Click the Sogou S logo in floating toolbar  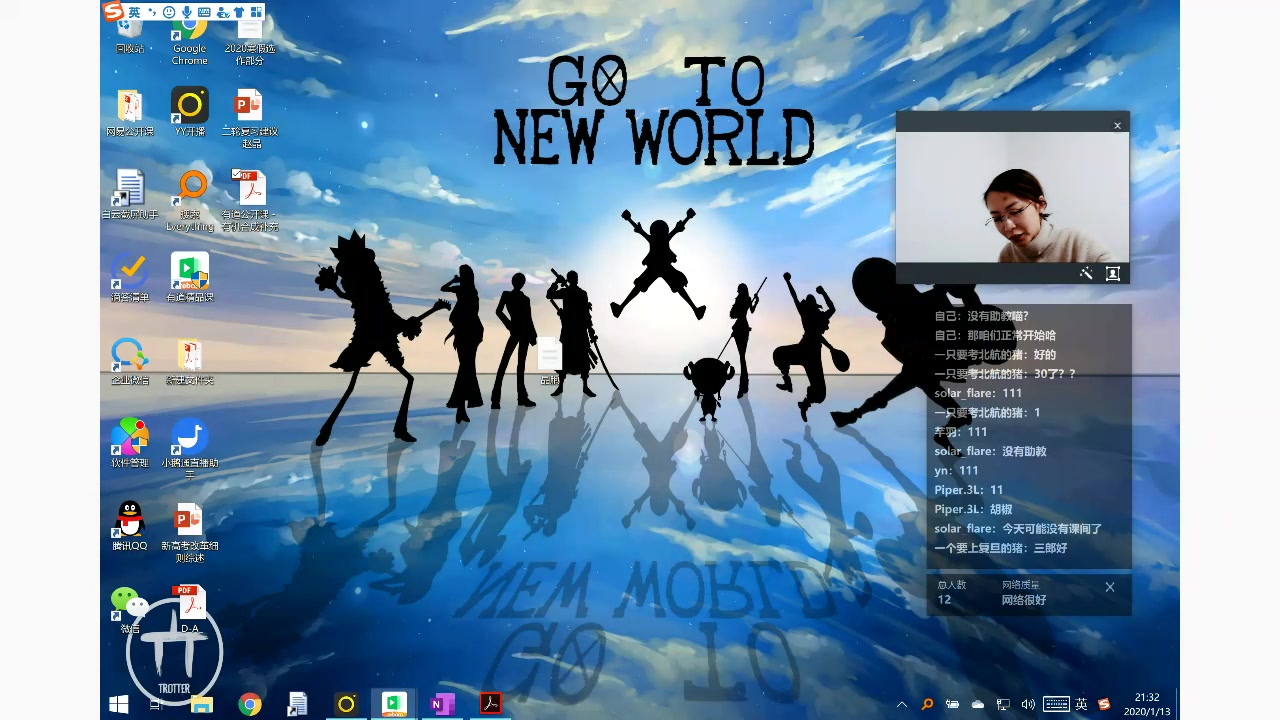(x=113, y=12)
